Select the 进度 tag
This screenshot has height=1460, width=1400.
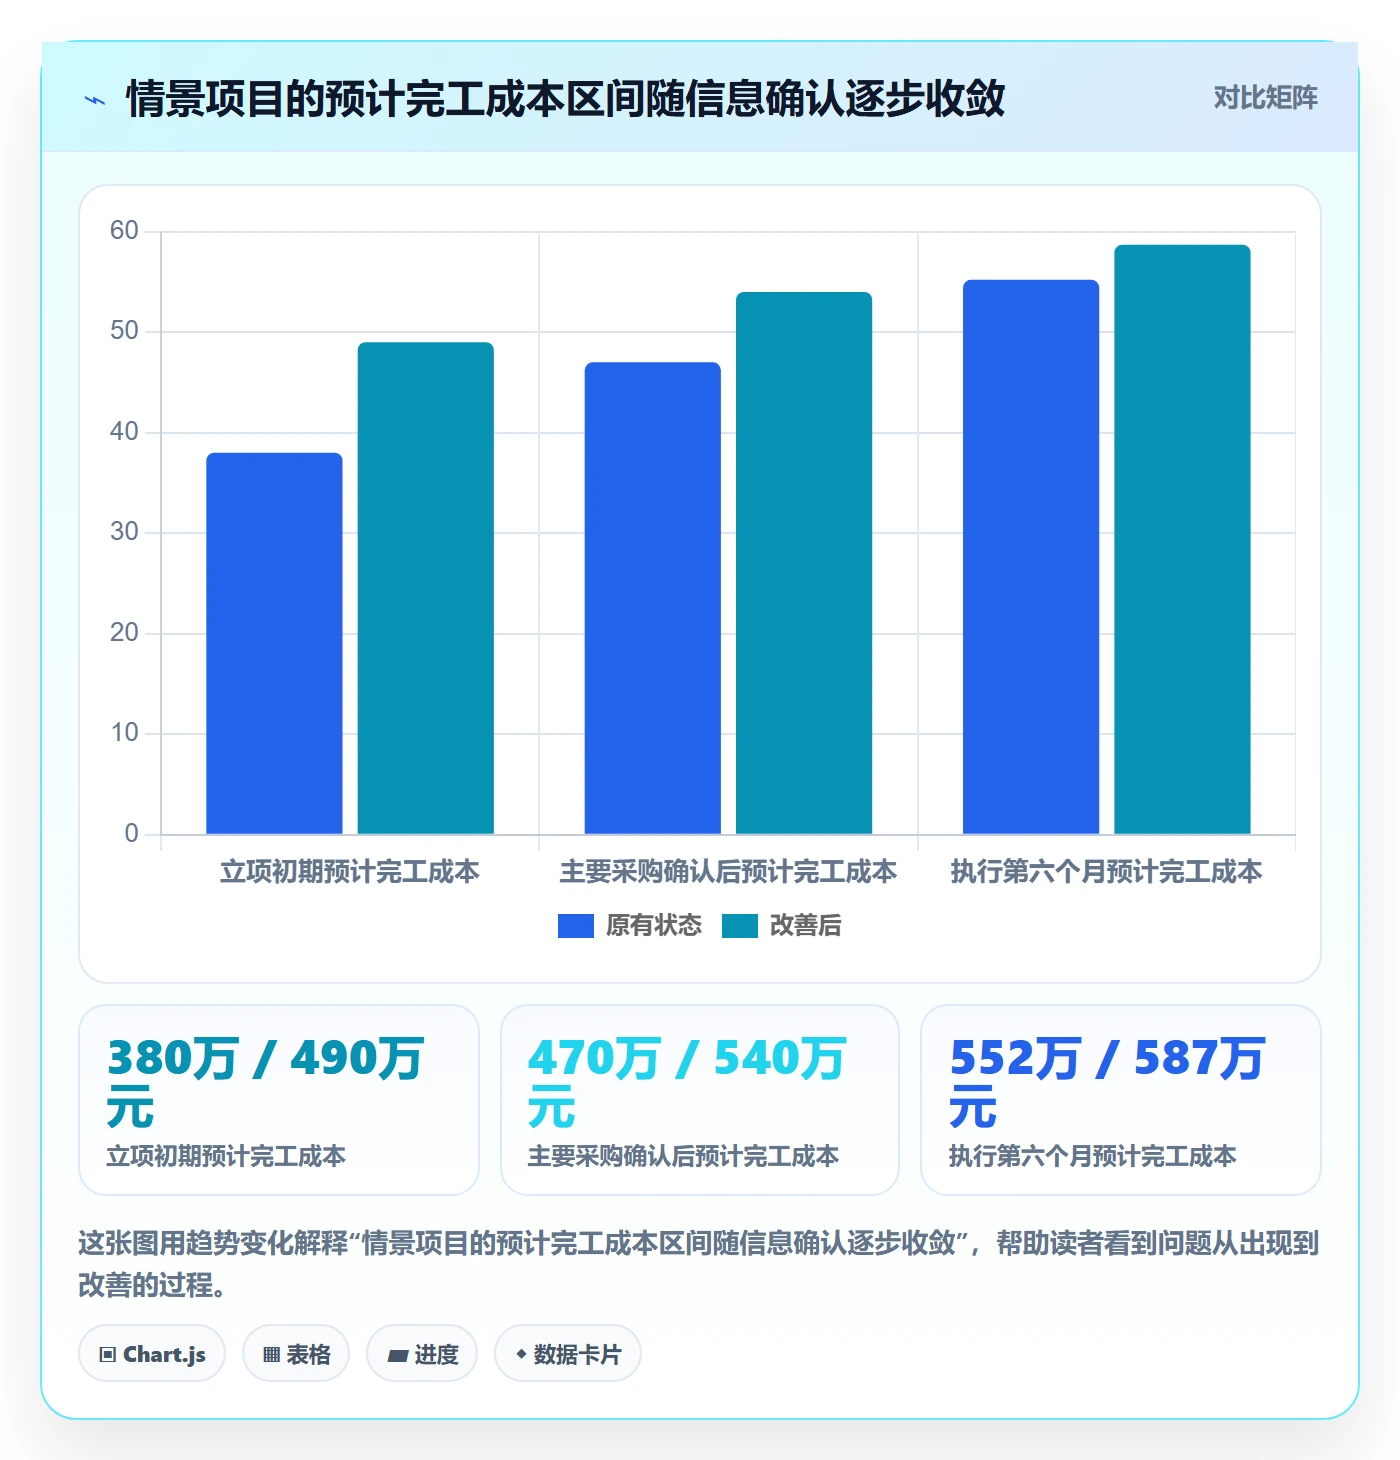click(422, 1354)
